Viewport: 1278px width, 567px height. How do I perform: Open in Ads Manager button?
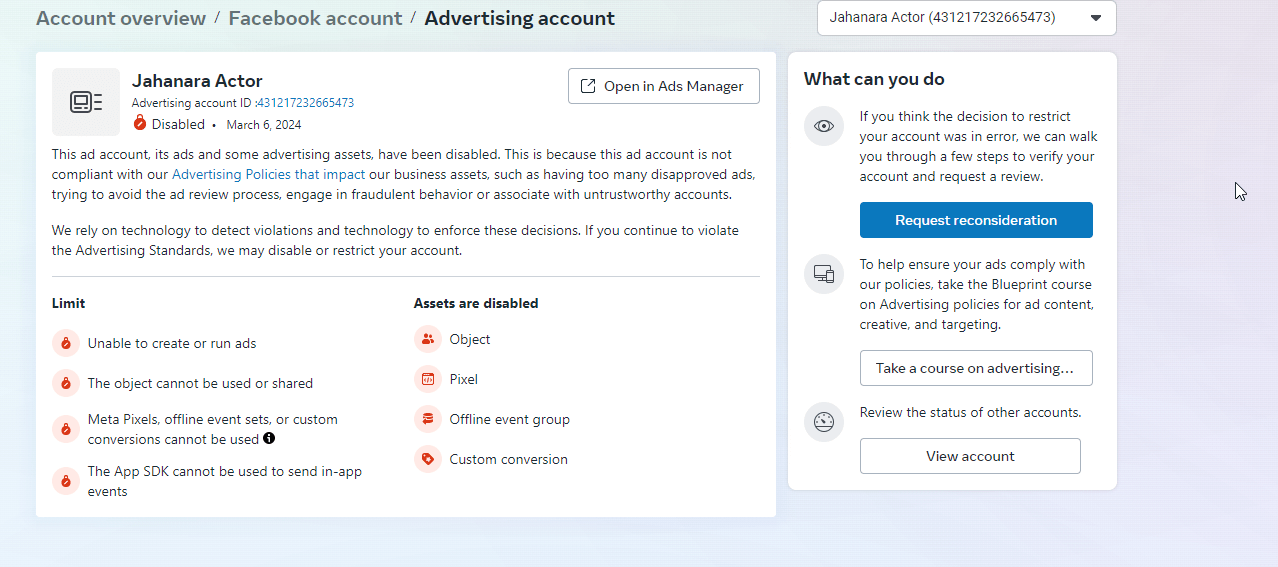click(664, 86)
